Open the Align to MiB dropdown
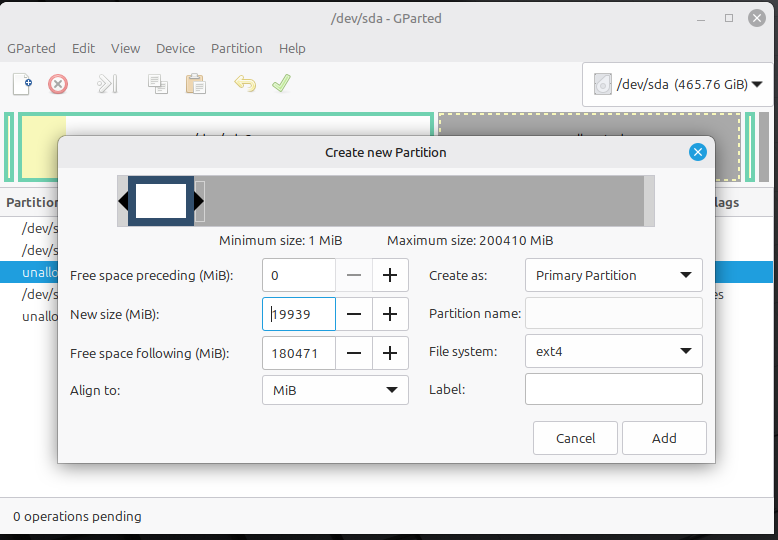 (x=335, y=390)
